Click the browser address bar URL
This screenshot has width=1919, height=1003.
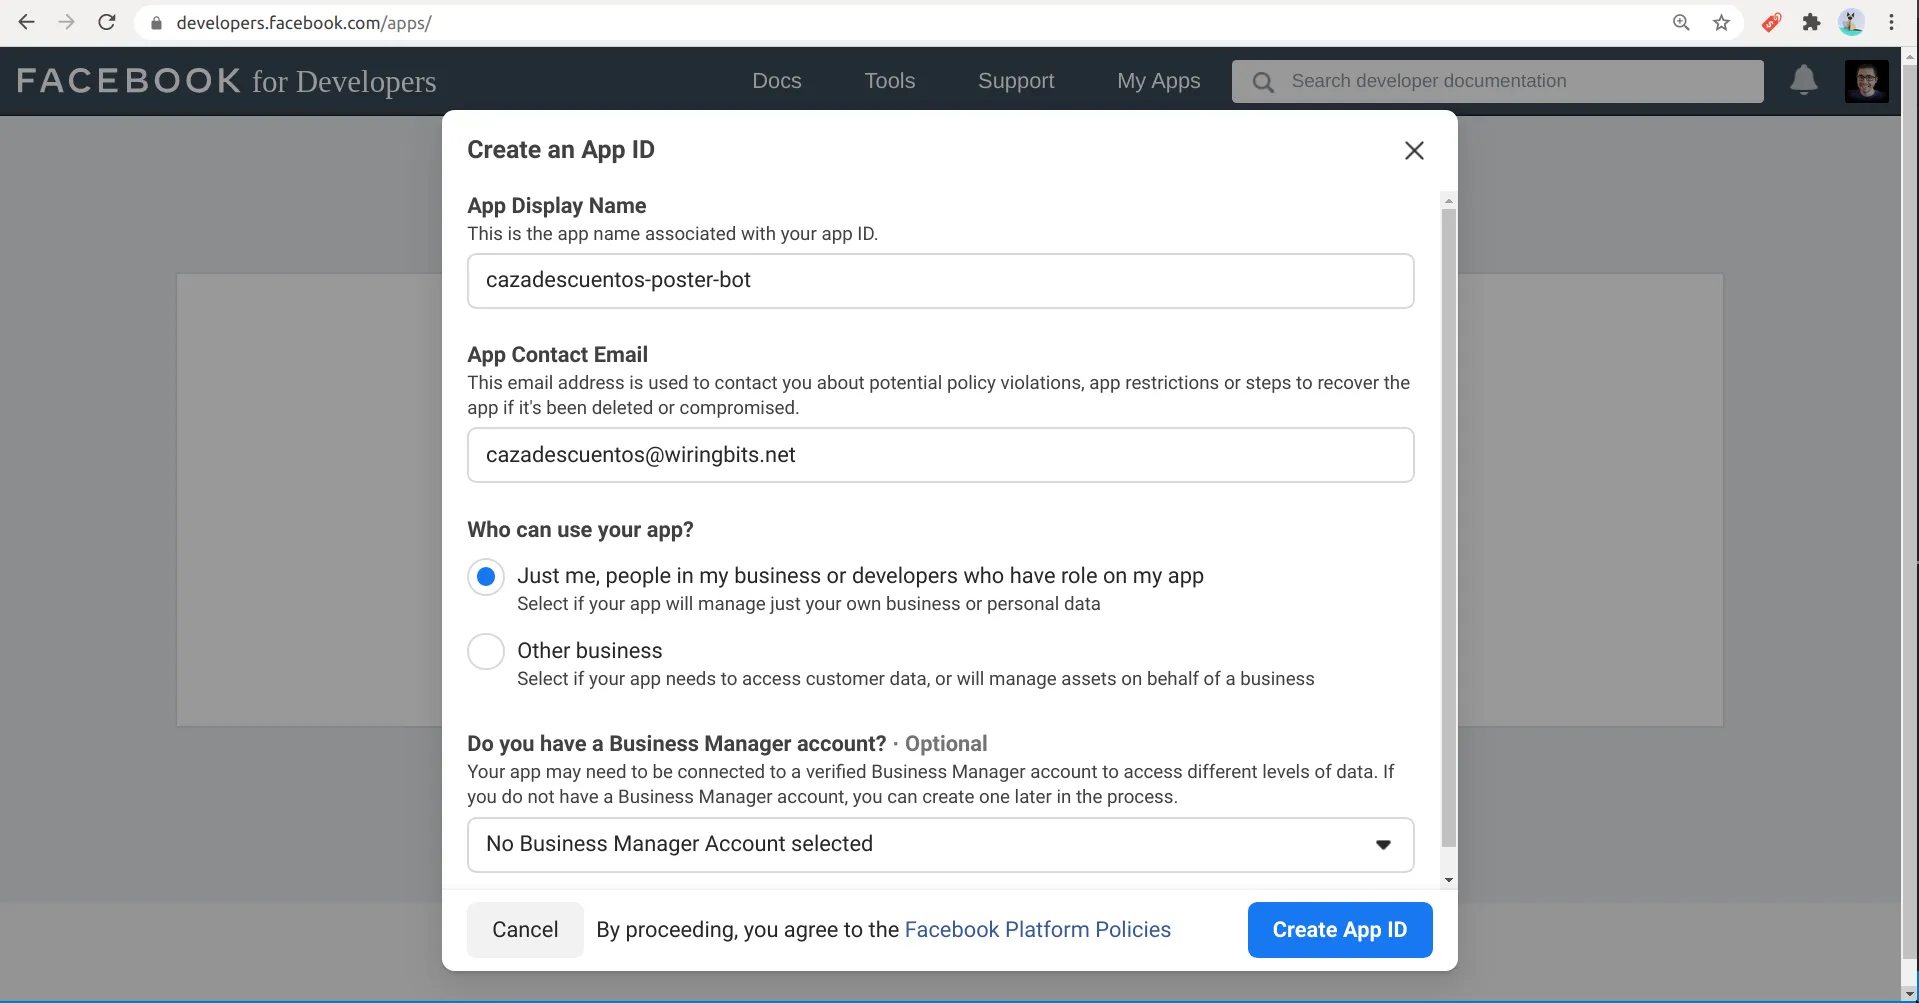click(x=304, y=23)
